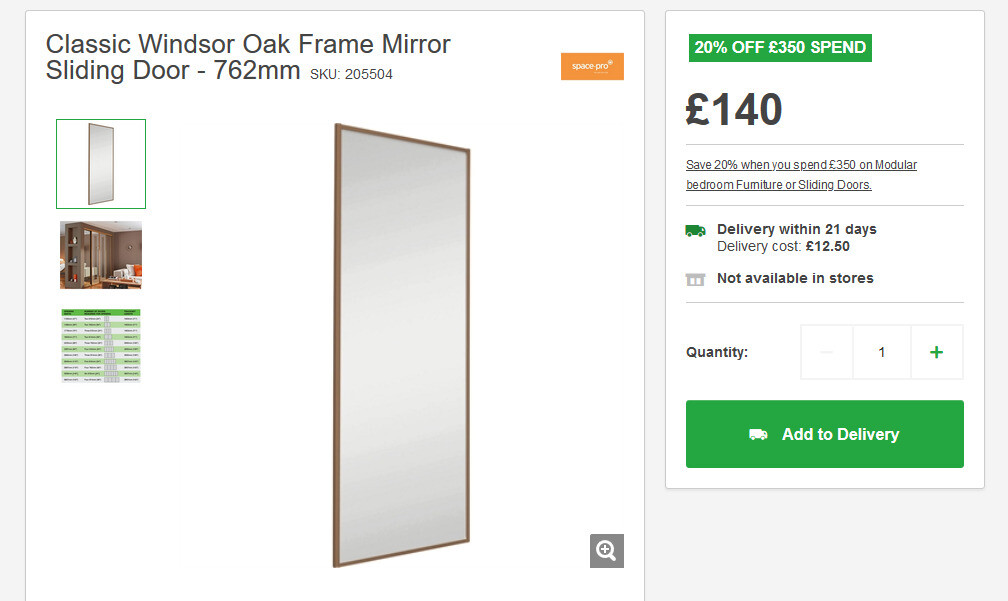Click the Classic Windsor Oak product title
The image size is (1008, 601).
(x=248, y=57)
